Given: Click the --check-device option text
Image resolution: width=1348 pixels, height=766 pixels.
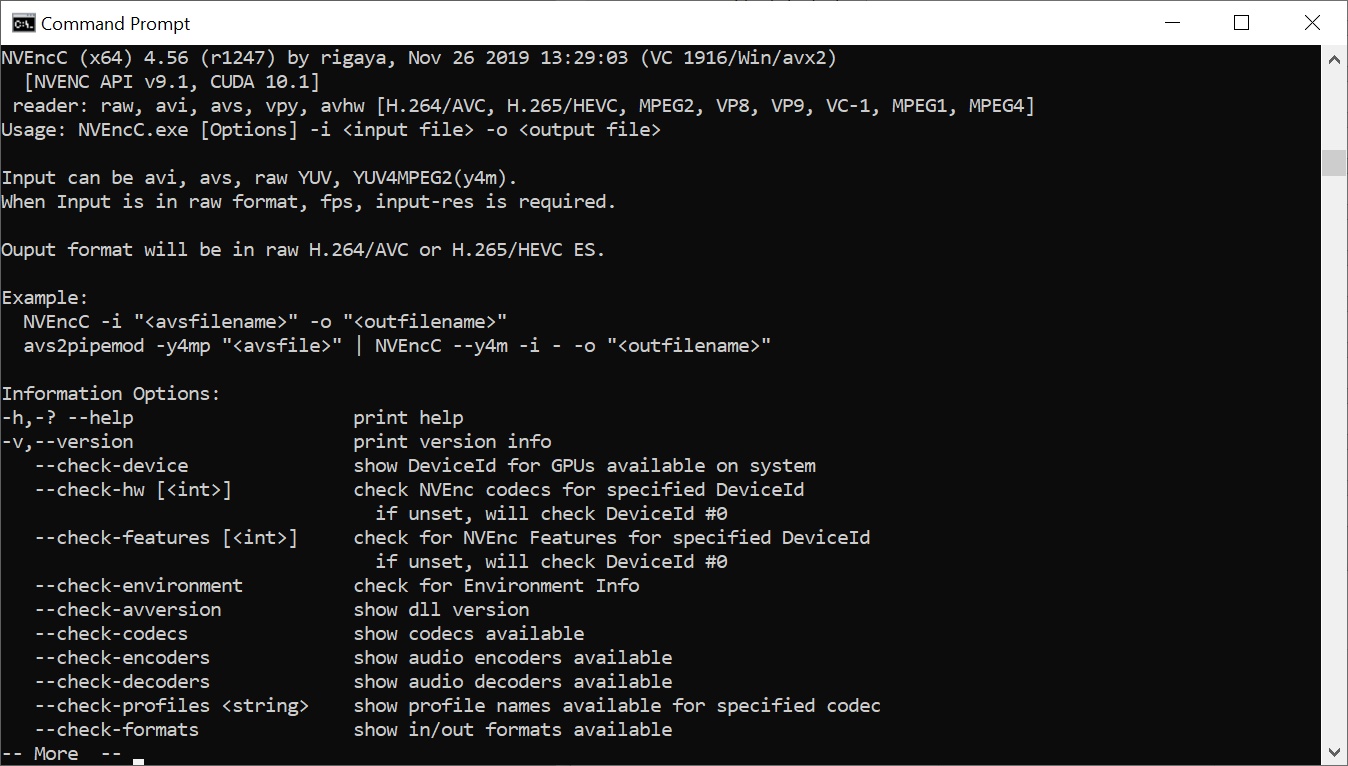Looking at the screenshot, I should [111, 466].
